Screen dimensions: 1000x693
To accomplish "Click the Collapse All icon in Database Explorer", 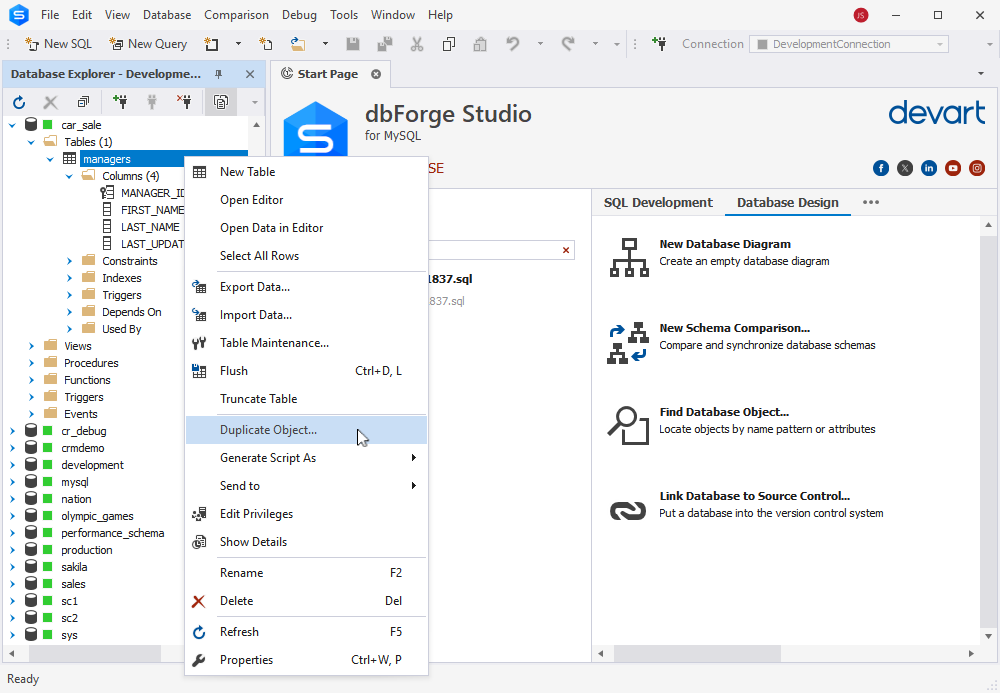I will pos(83,102).
